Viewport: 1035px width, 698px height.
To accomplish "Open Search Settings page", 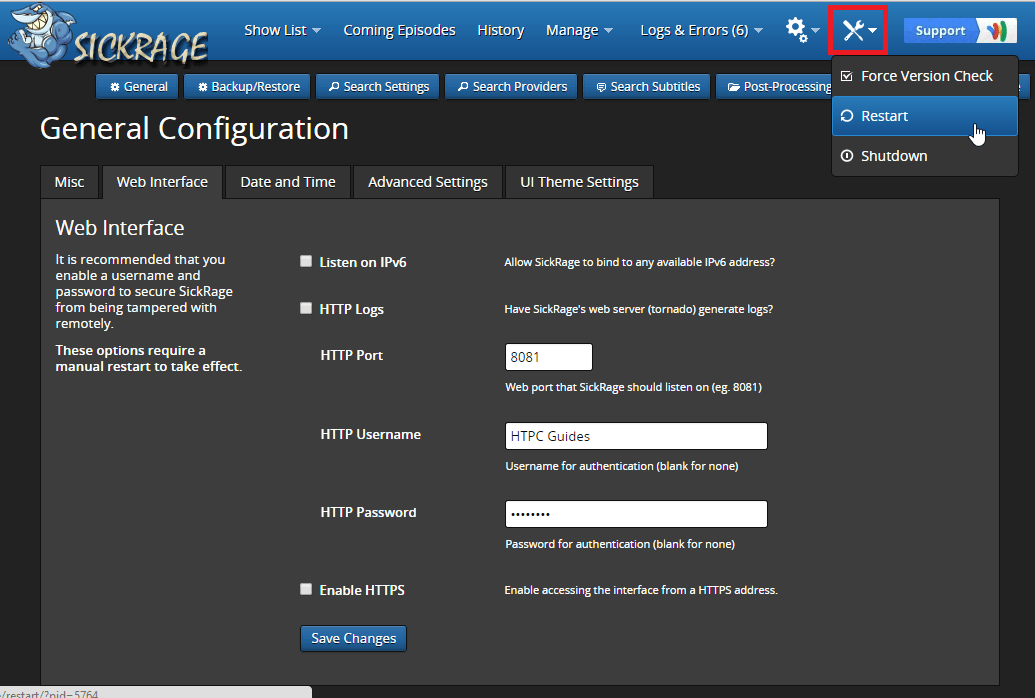I will coord(378,87).
